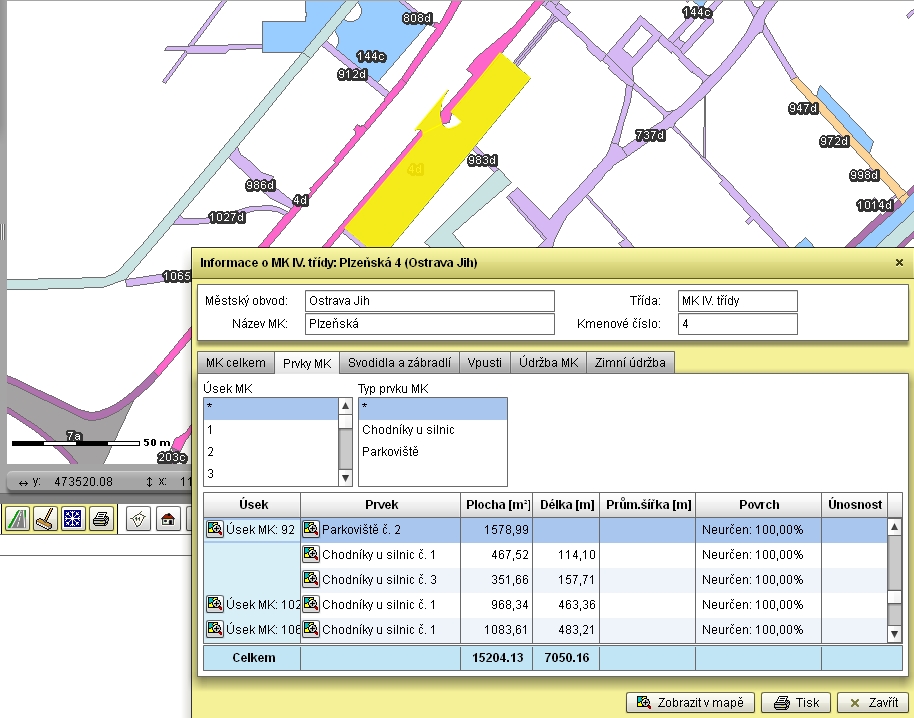
Task: Click the house building tool icon
Action: tap(168, 519)
